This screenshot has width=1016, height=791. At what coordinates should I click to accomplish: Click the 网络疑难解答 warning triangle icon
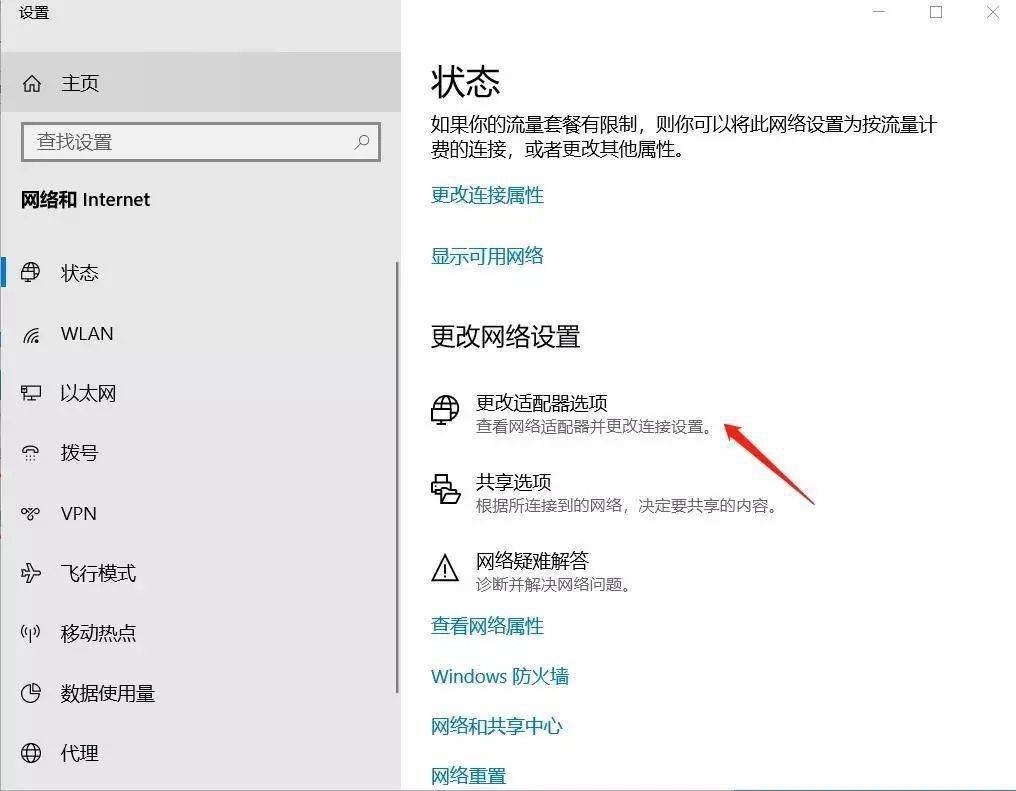click(x=445, y=568)
